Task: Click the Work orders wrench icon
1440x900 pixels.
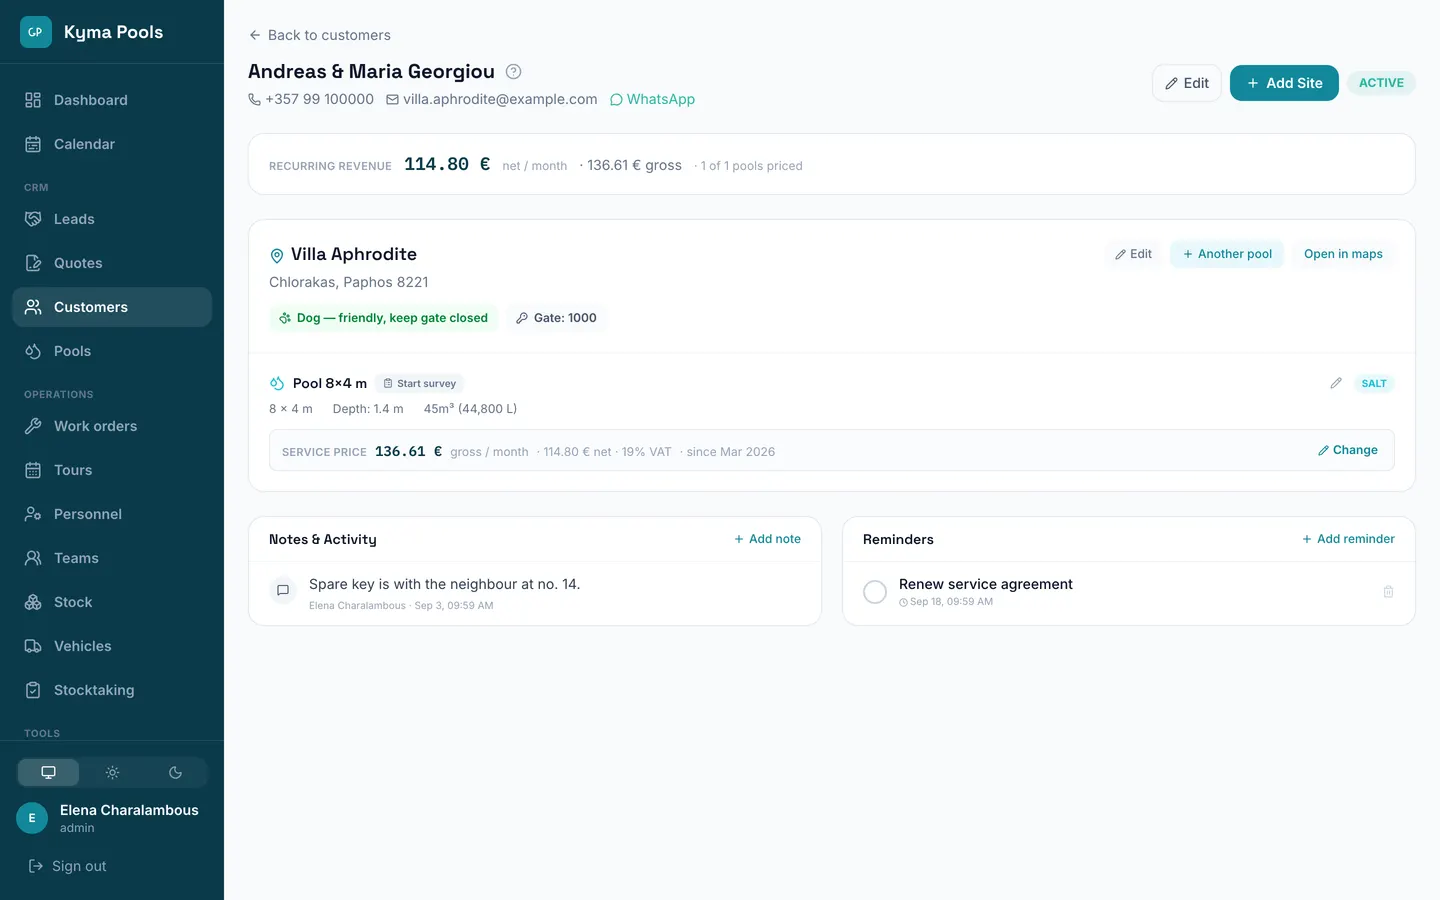Action: point(33,426)
